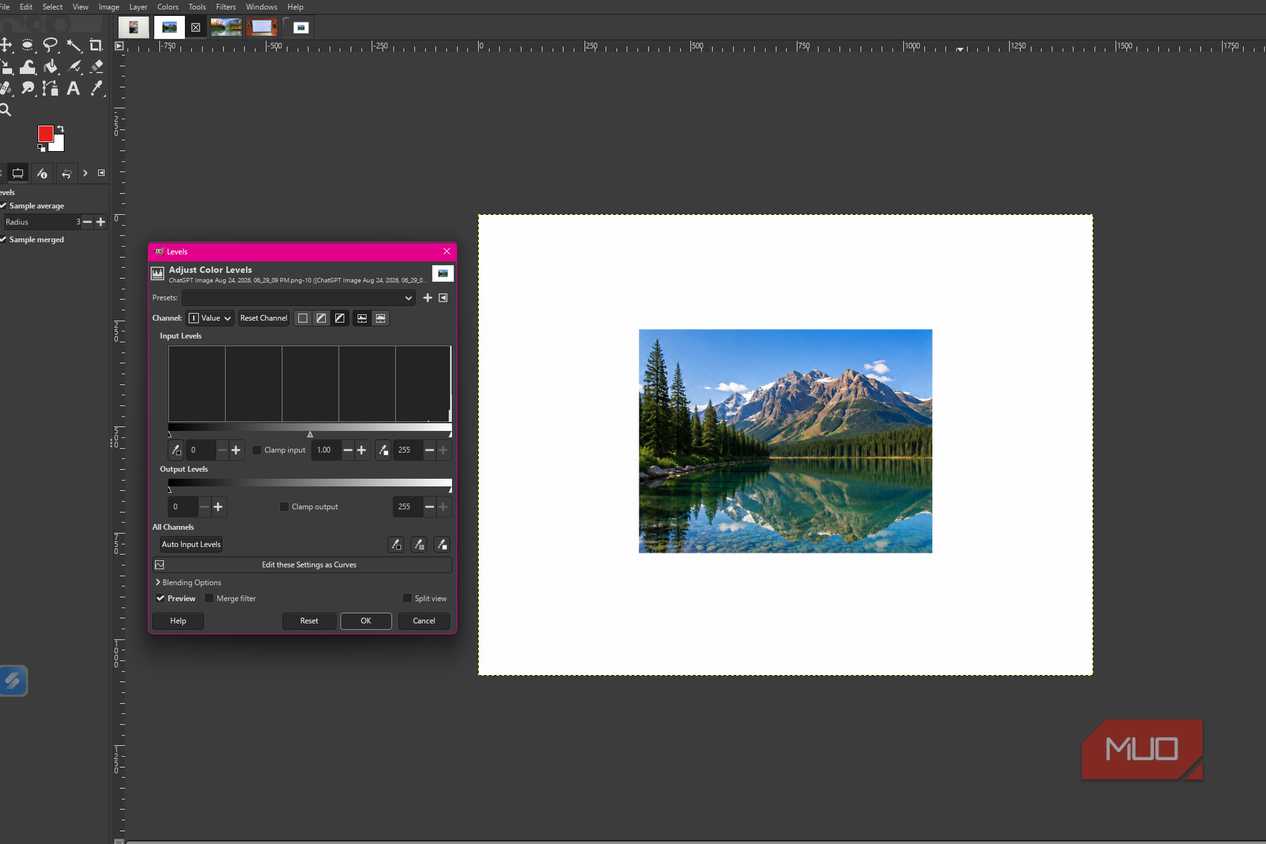
Task: Click the gamma 1.00 input field
Action: point(325,450)
